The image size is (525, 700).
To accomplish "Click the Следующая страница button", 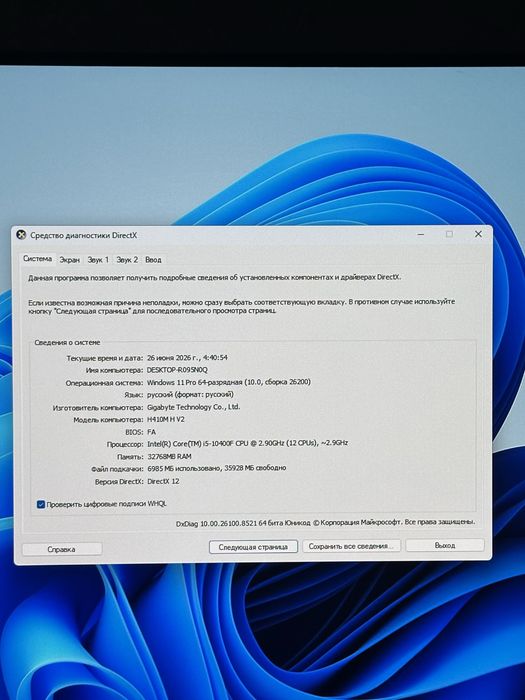I will [253, 547].
